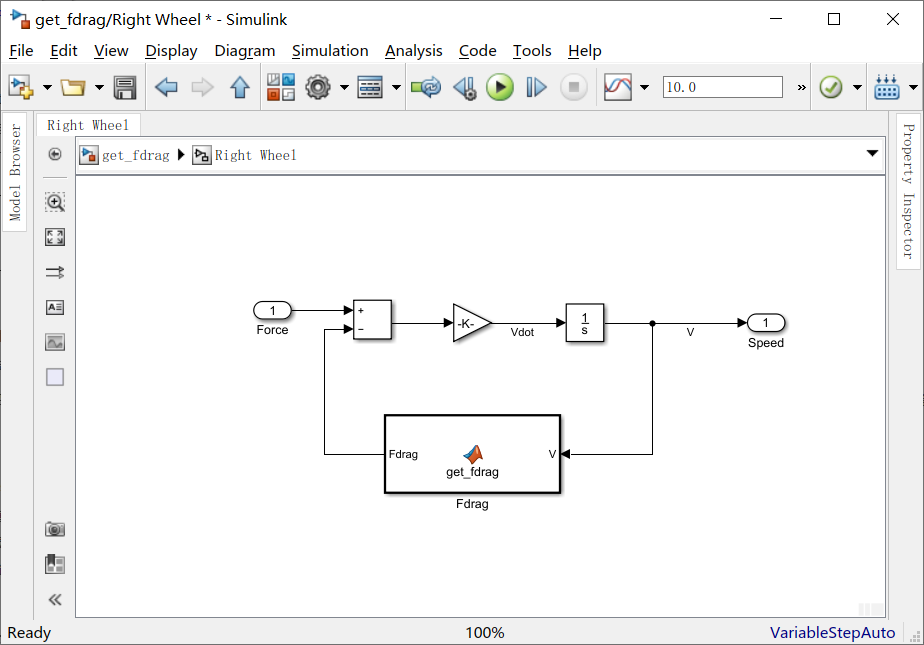Open the Analysis menu
The width and height of the screenshot is (924, 645).
414,51
